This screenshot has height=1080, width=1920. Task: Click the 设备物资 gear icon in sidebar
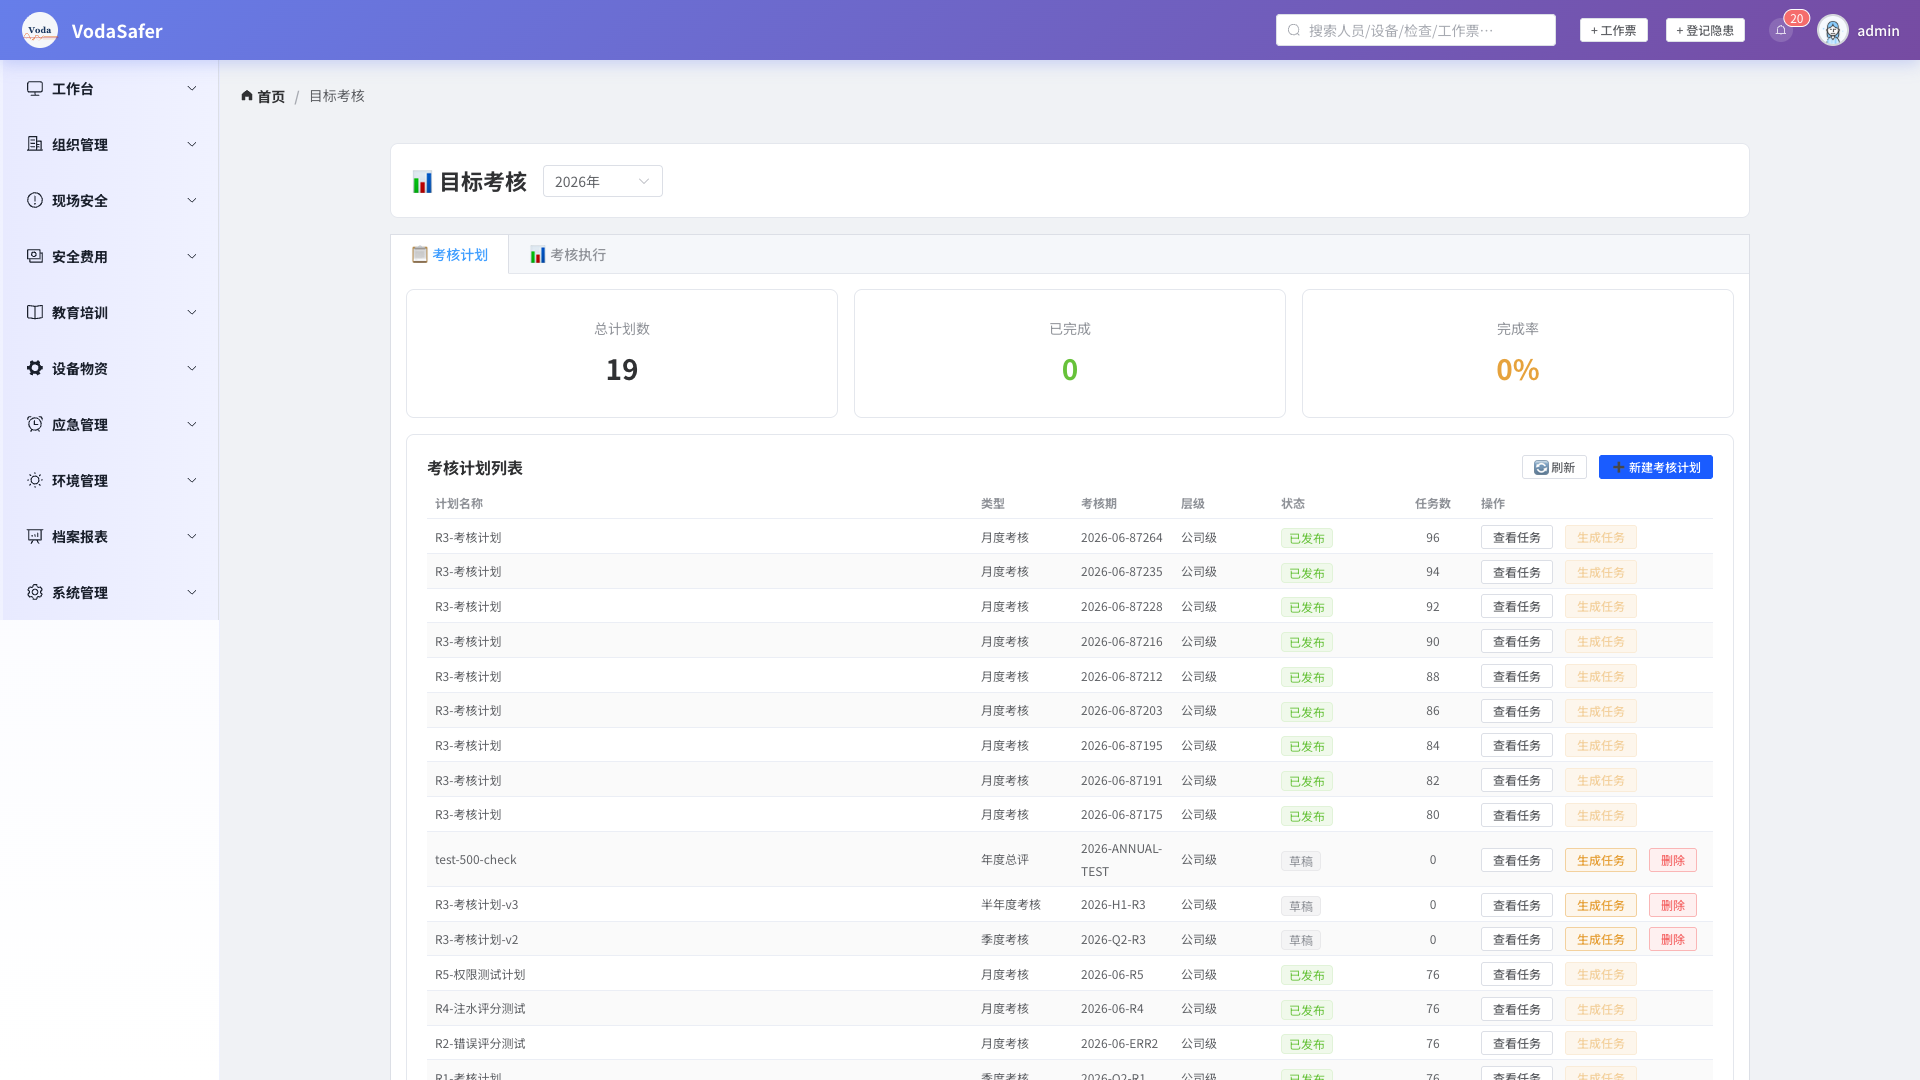coord(35,368)
